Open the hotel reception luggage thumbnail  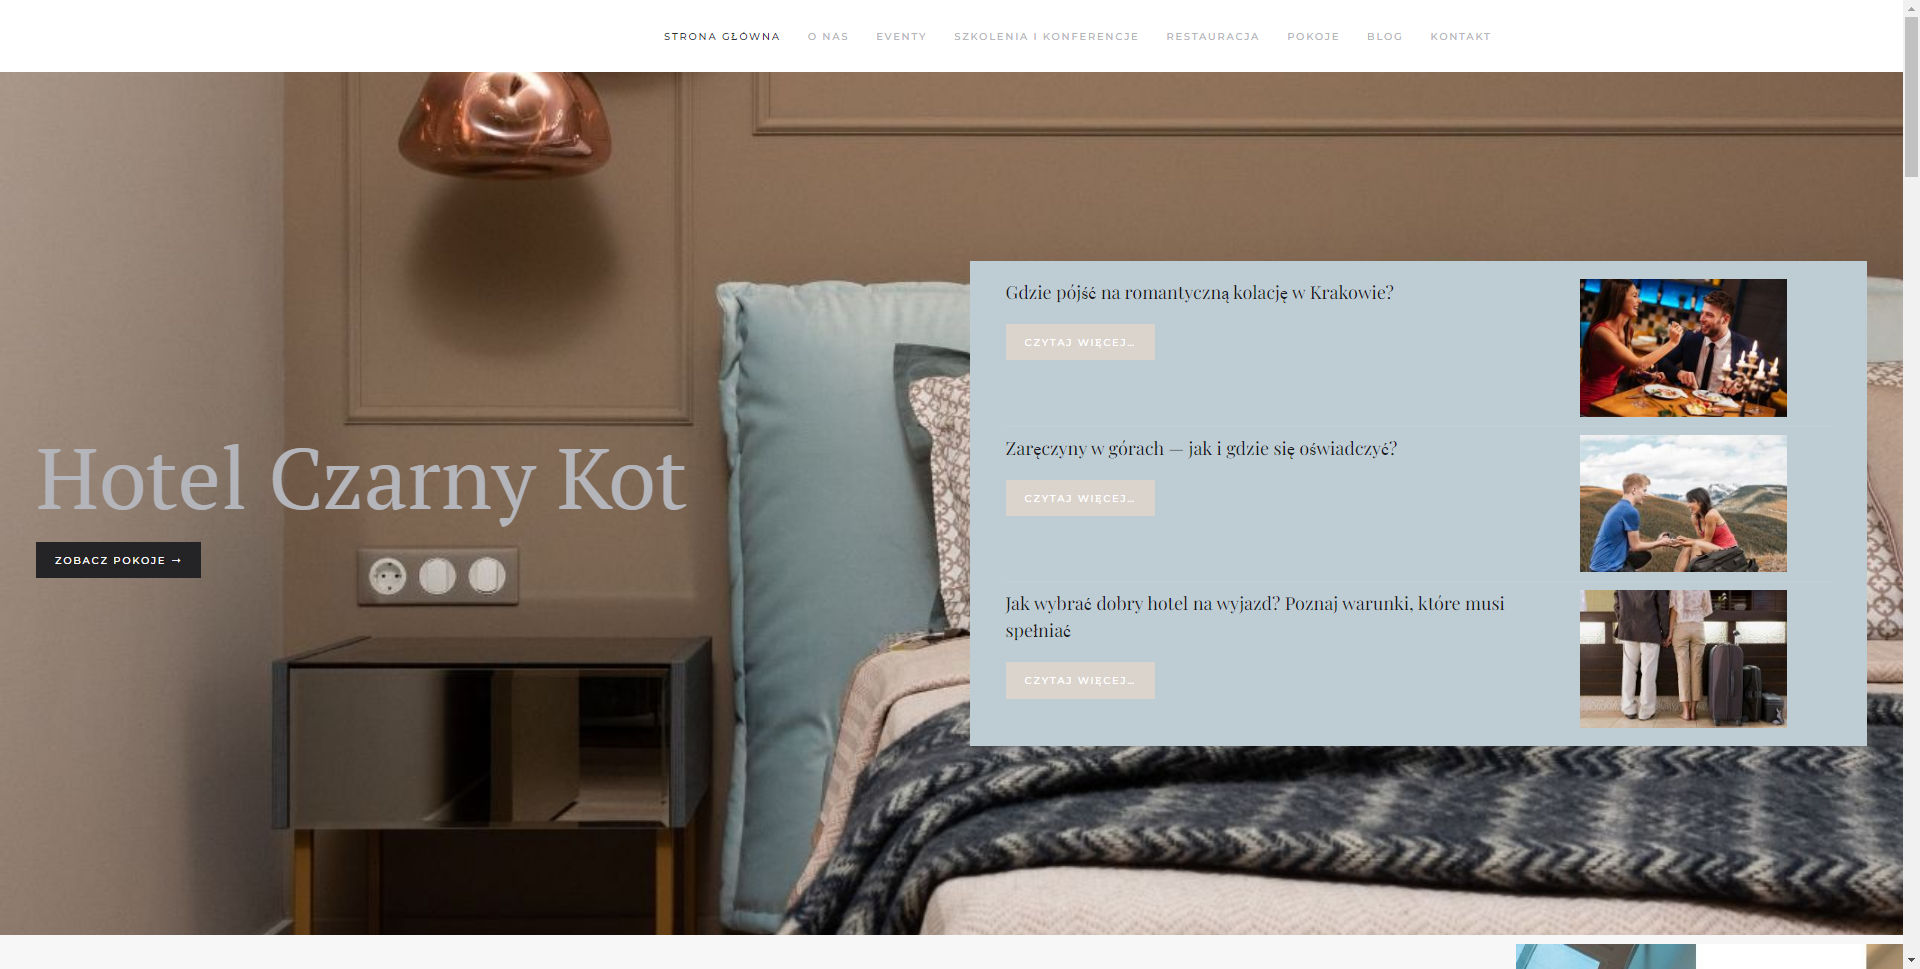pyautogui.click(x=1683, y=658)
